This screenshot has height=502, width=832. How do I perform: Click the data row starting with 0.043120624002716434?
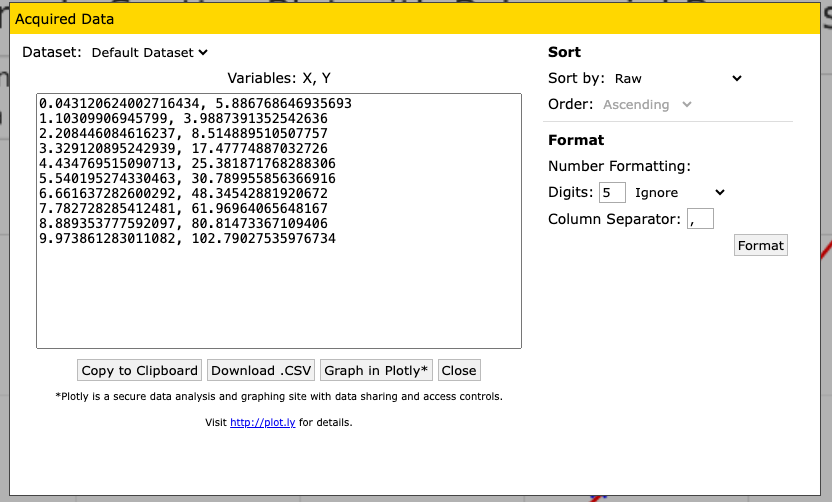pos(195,103)
